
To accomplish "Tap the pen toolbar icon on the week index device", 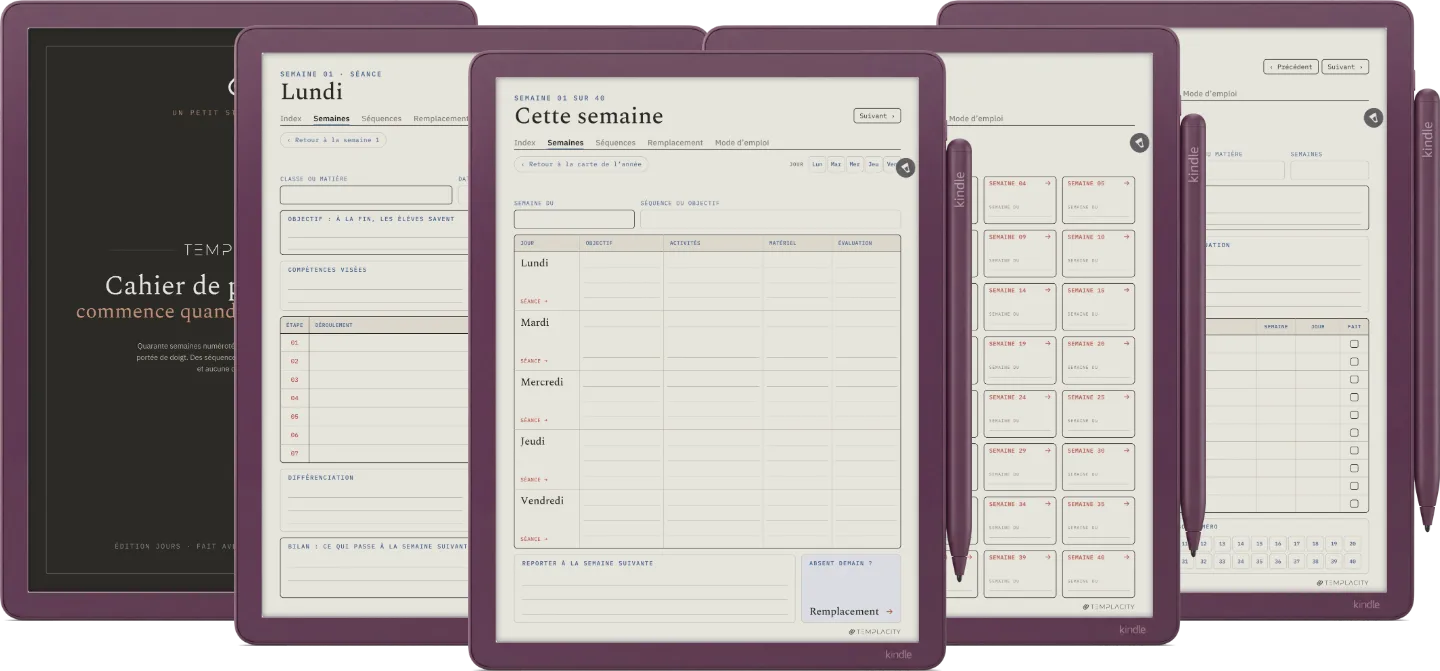I will tap(1139, 143).
